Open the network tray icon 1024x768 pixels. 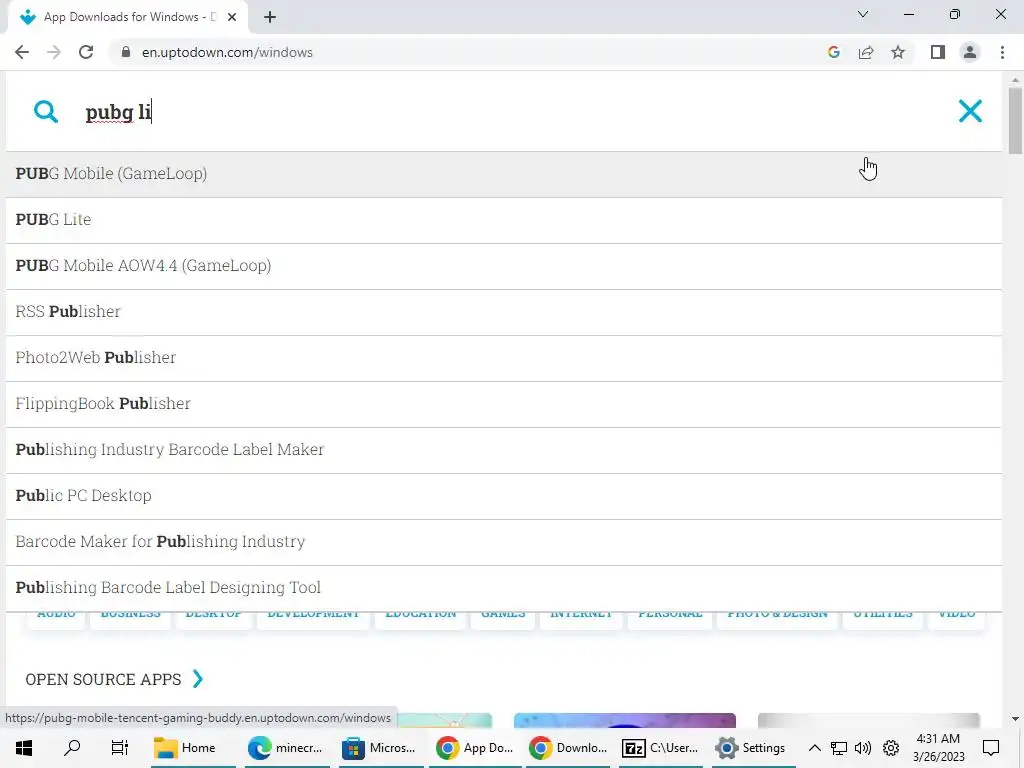click(x=839, y=748)
